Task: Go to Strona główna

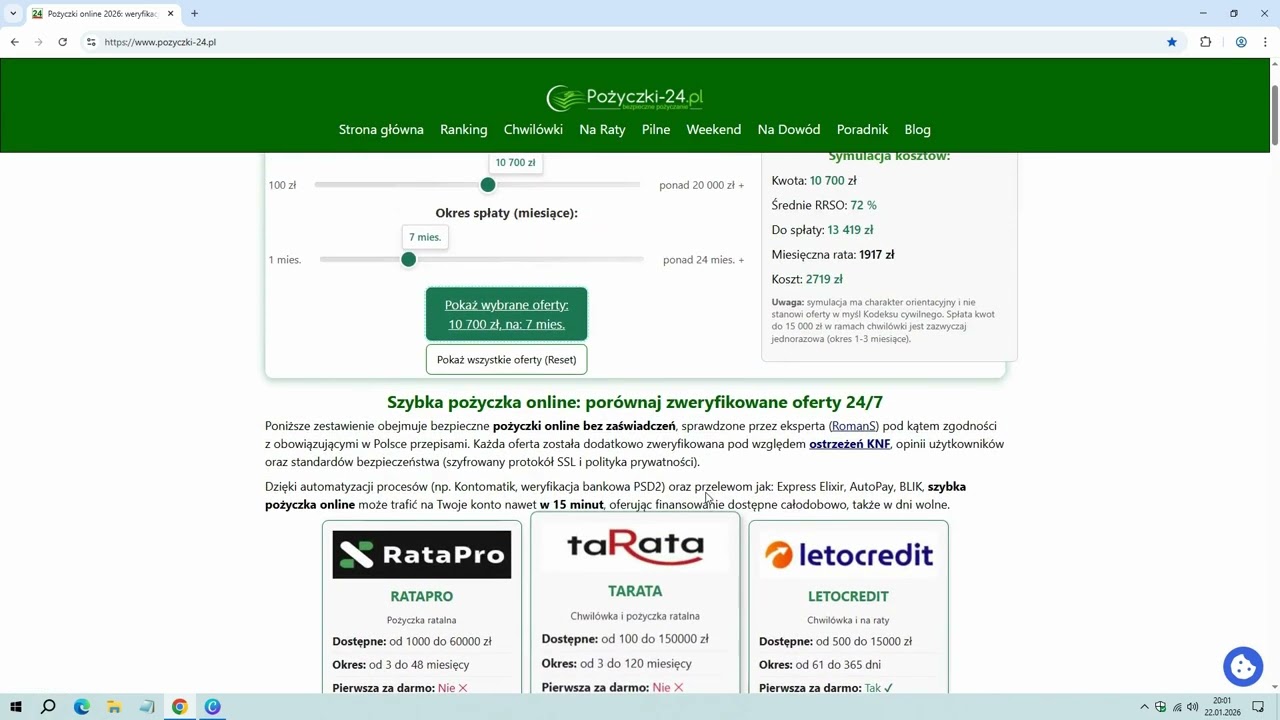Action: tap(381, 129)
